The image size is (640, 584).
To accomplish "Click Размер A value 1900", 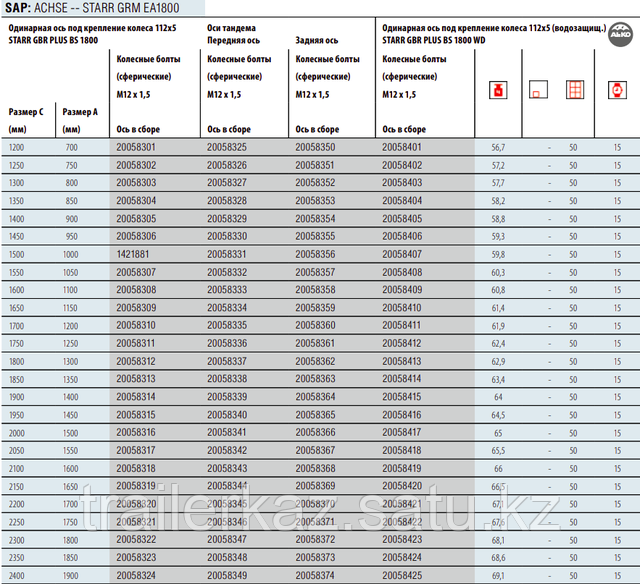I will click(x=70, y=575).
